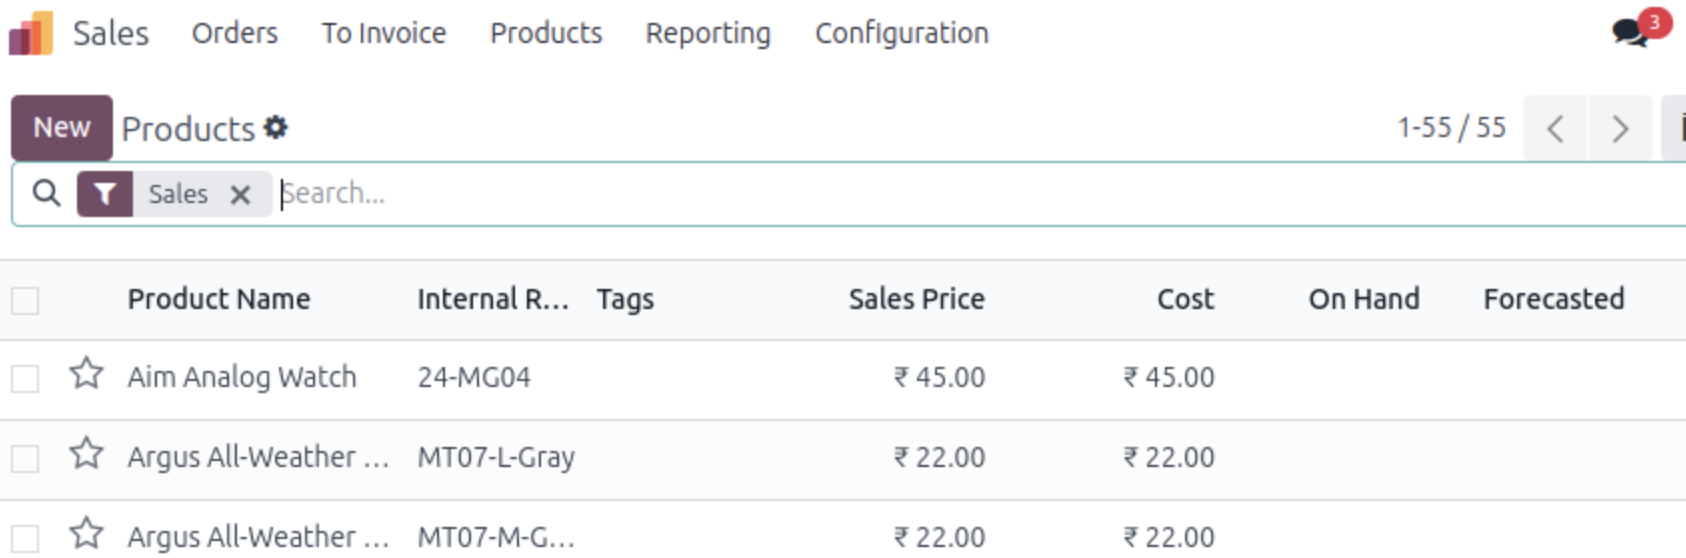Open the Aim Analog Watch product
The height and width of the screenshot is (558, 1686).
(x=242, y=377)
